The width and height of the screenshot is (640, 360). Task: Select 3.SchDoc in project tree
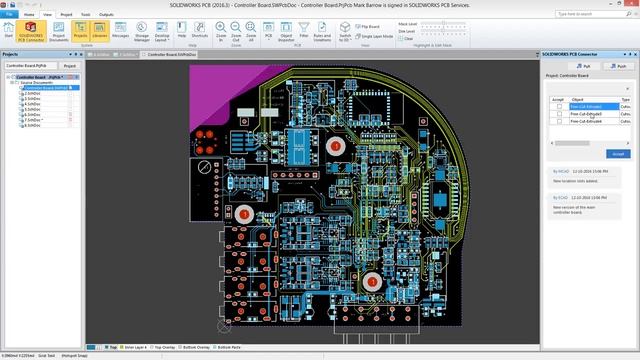click(31, 99)
